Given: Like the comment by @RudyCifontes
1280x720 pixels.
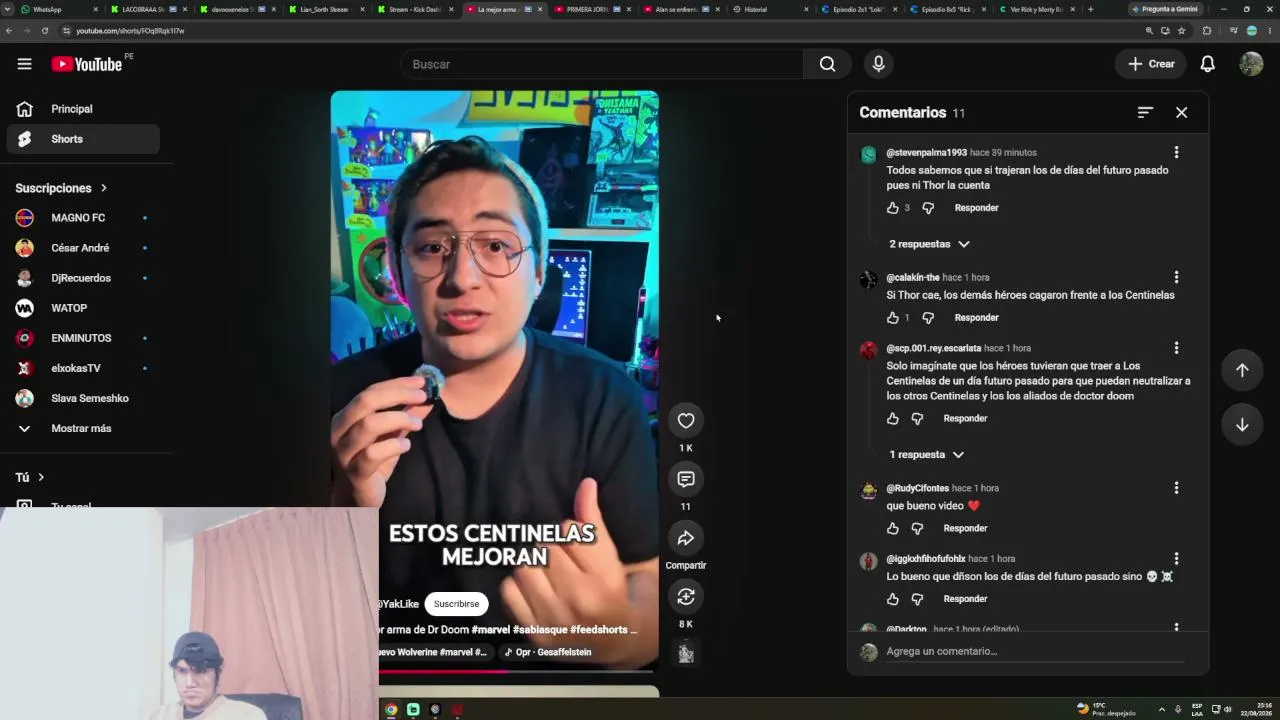Looking at the screenshot, I should (893, 529).
